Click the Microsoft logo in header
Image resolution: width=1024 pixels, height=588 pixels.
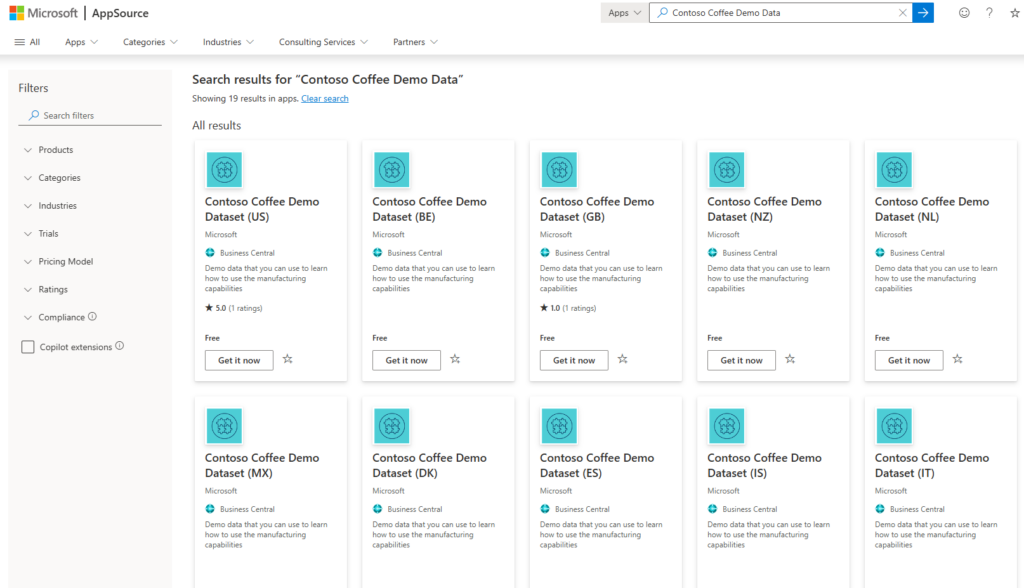tap(43, 12)
